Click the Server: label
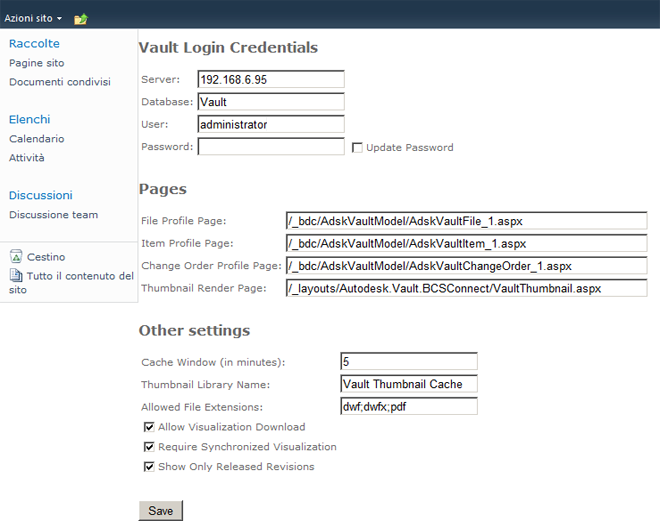The image size is (660, 521). click(x=160, y=80)
